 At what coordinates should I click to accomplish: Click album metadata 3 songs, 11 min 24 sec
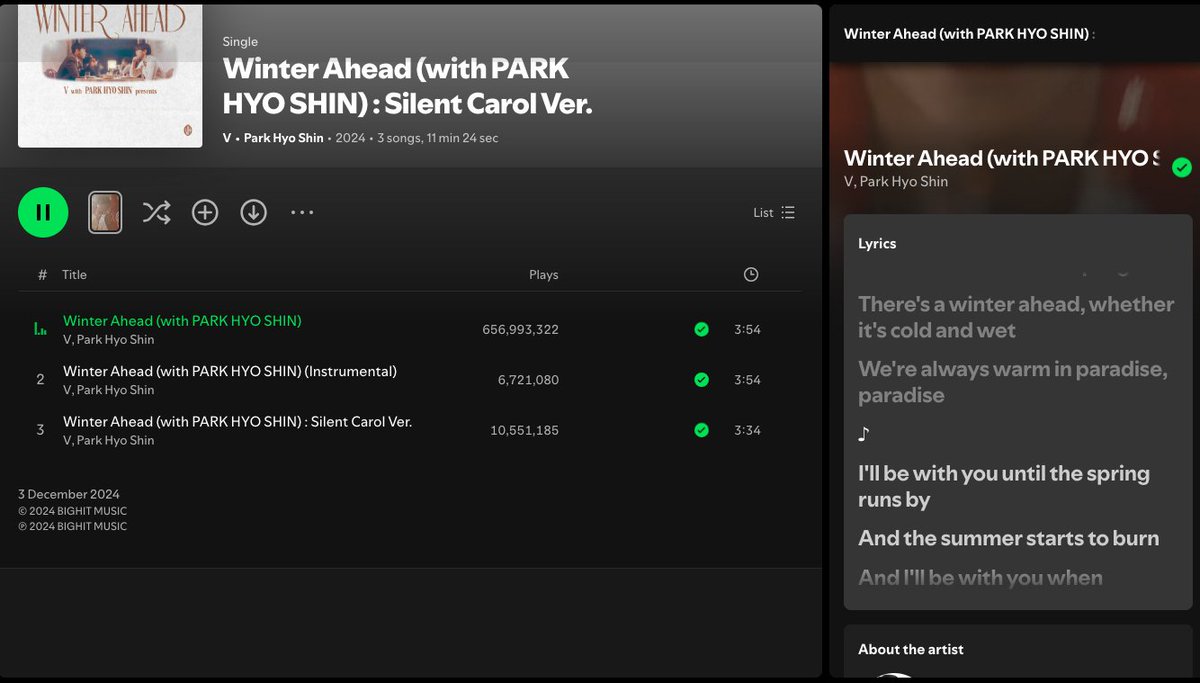tap(437, 138)
